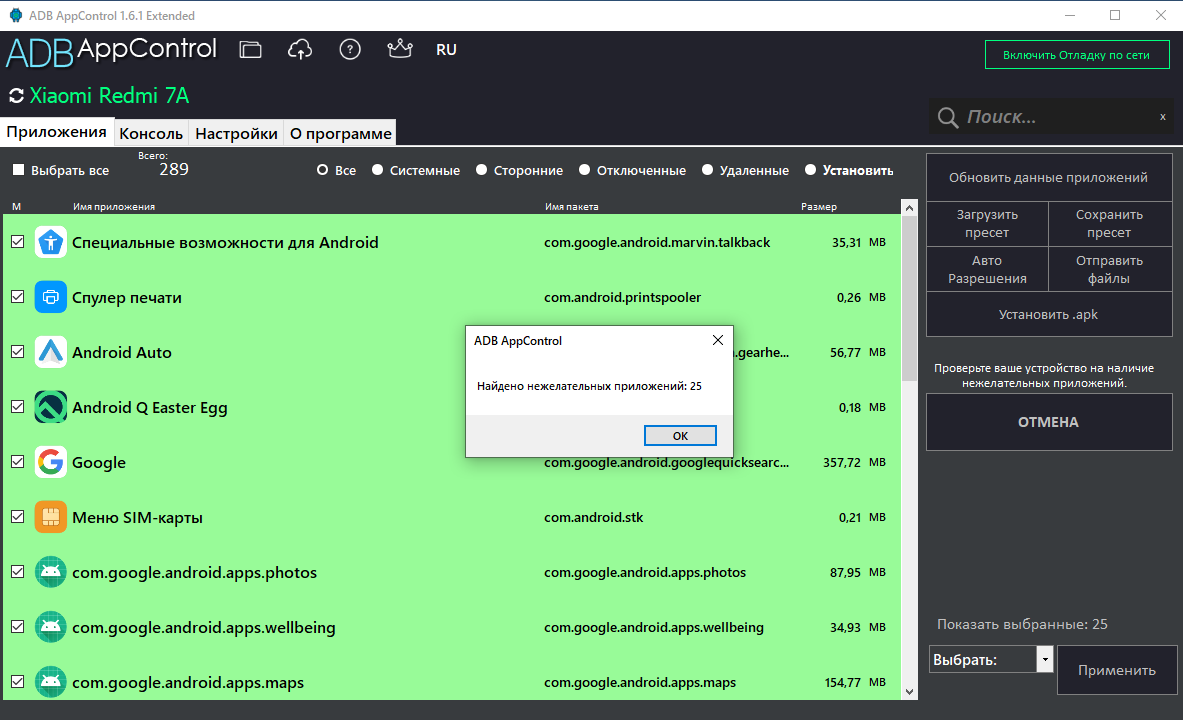Toggle the Выбрать все checkbox

pyautogui.click(x=19, y=170)
